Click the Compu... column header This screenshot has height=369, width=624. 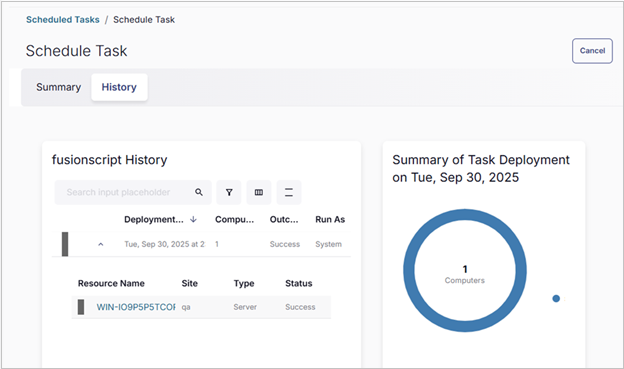[234, 219]
